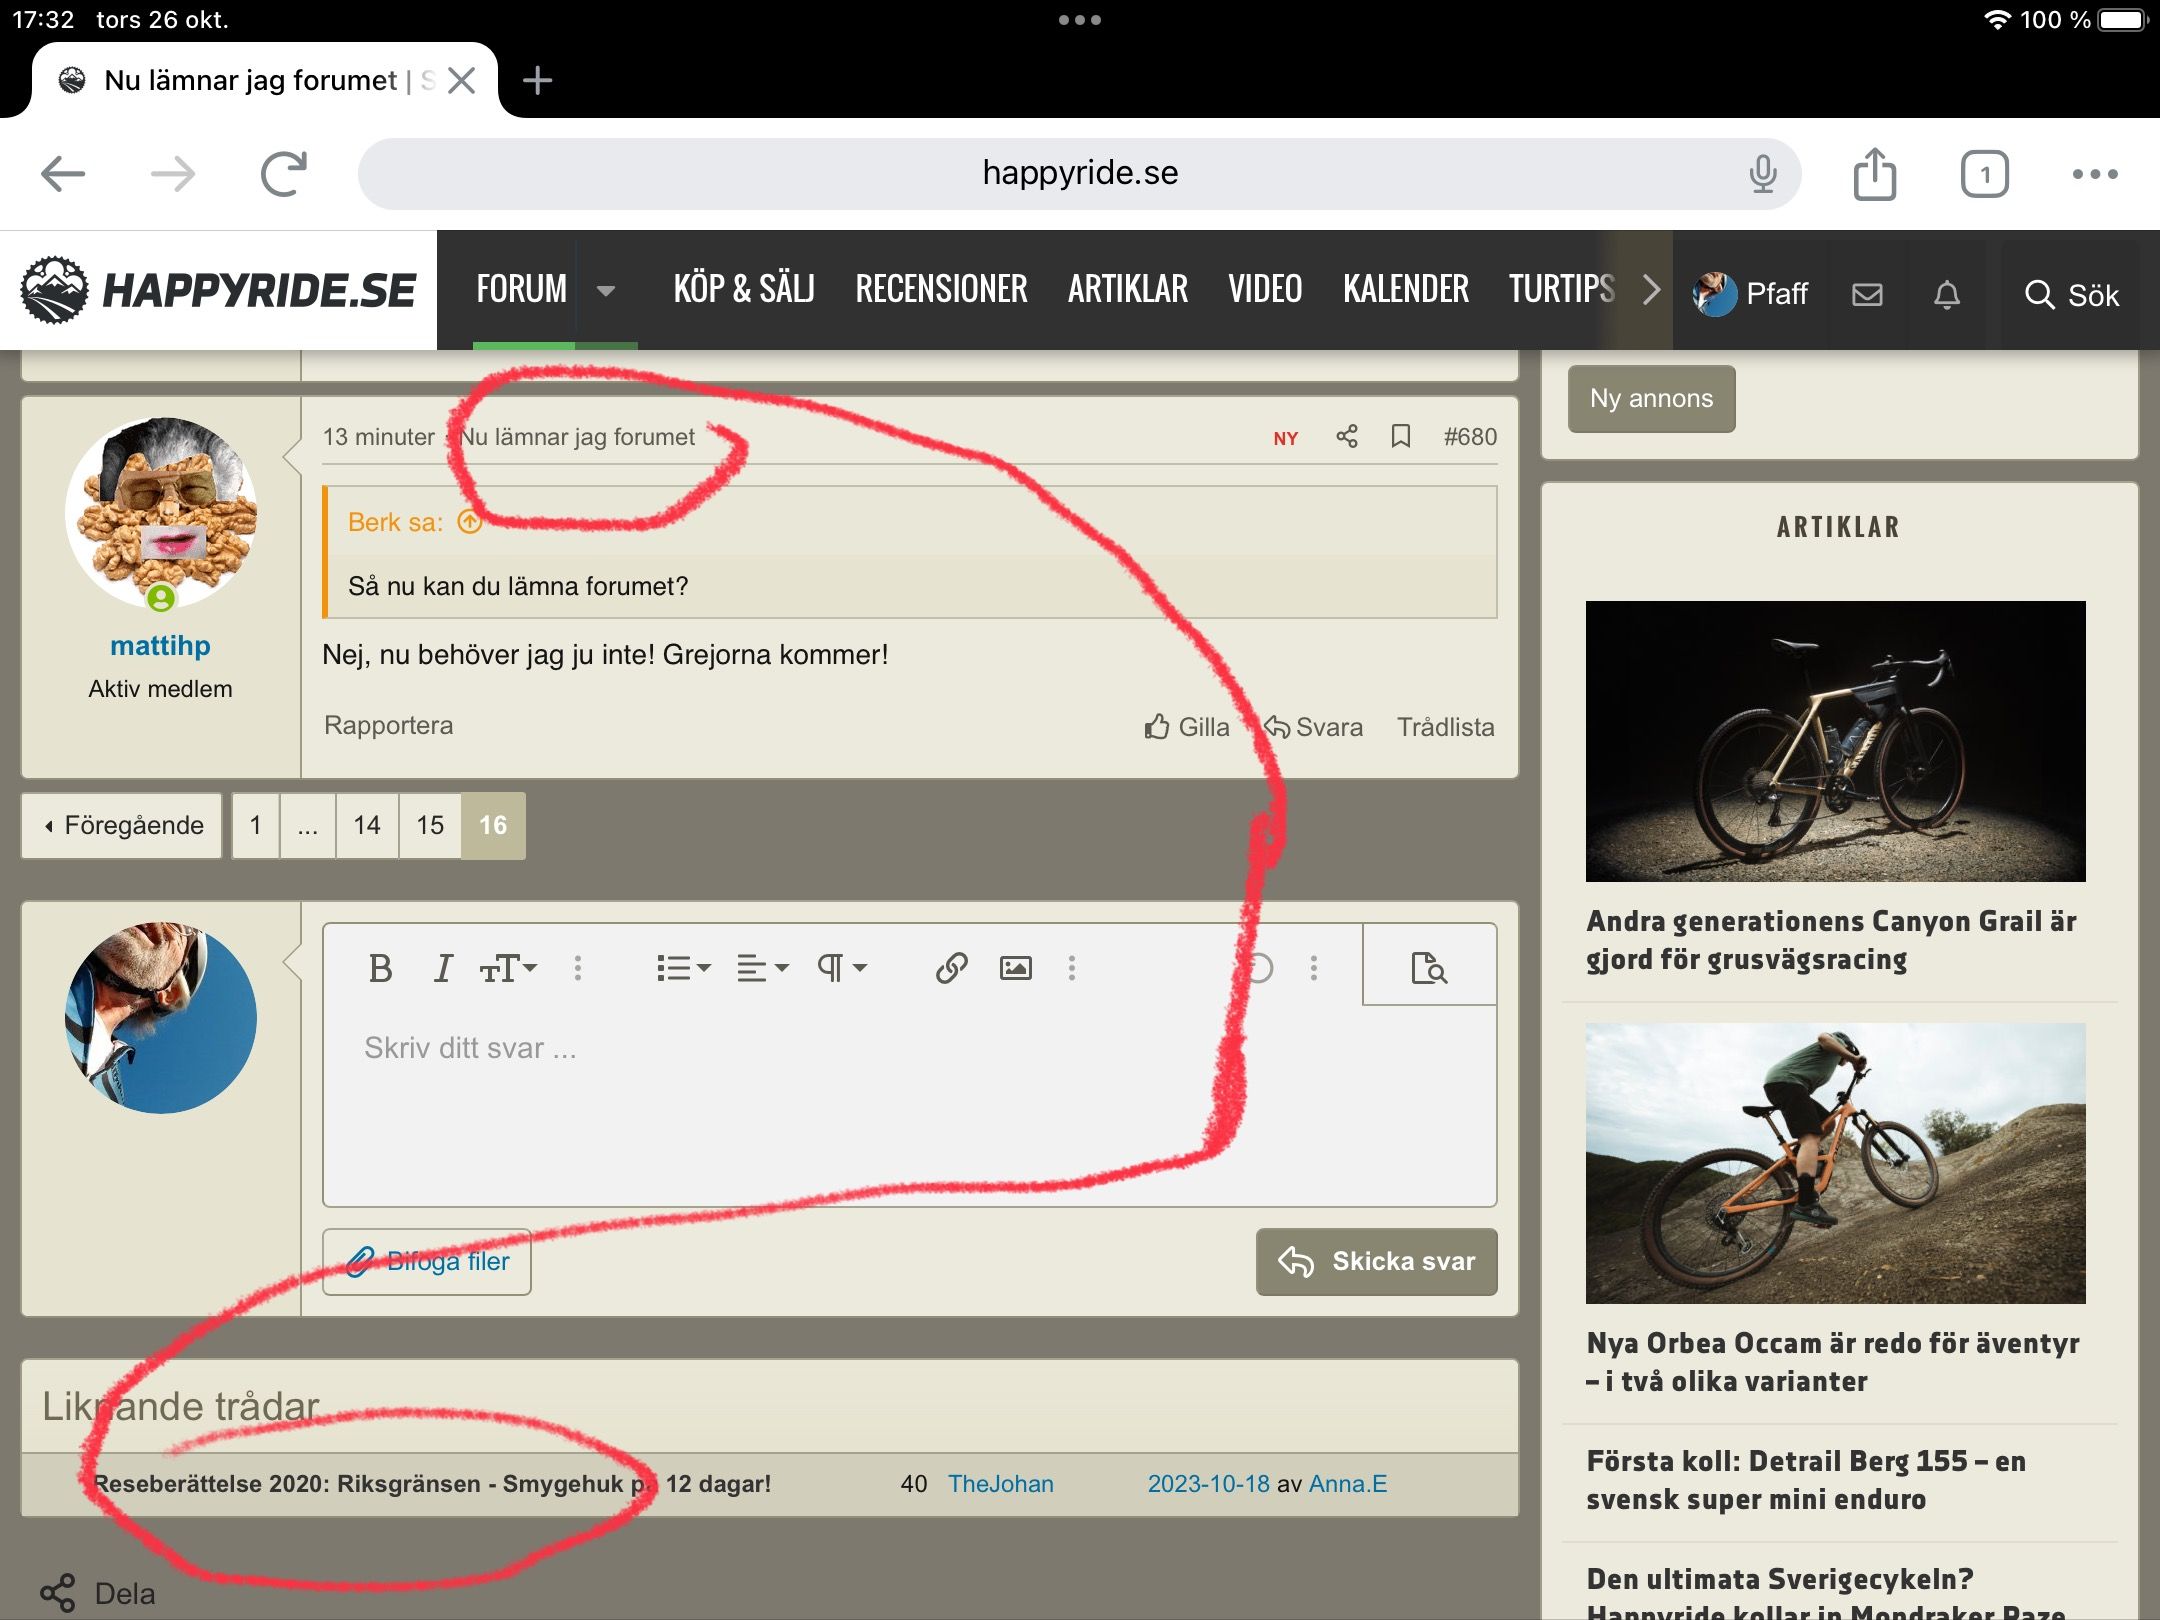2160x1620 pixels.
Task: Insert a link using the chain icon
Action: click(951, 968)
